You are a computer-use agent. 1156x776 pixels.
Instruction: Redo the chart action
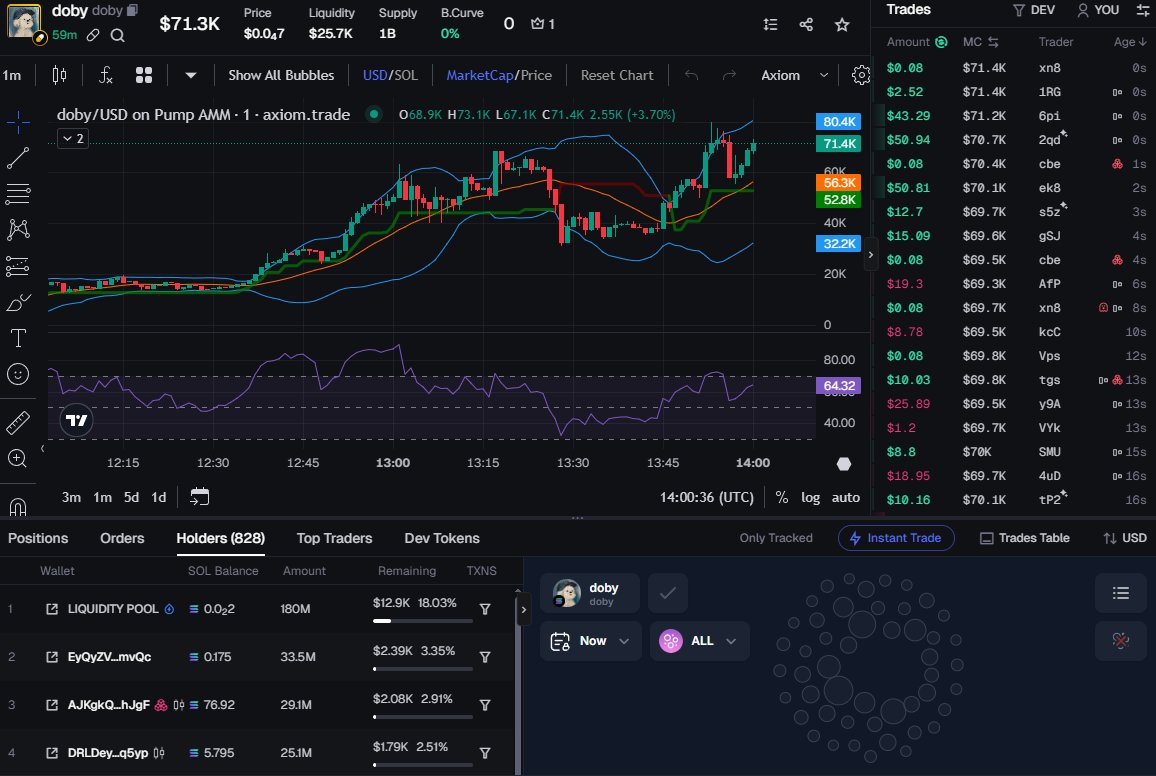pos(729,75)
